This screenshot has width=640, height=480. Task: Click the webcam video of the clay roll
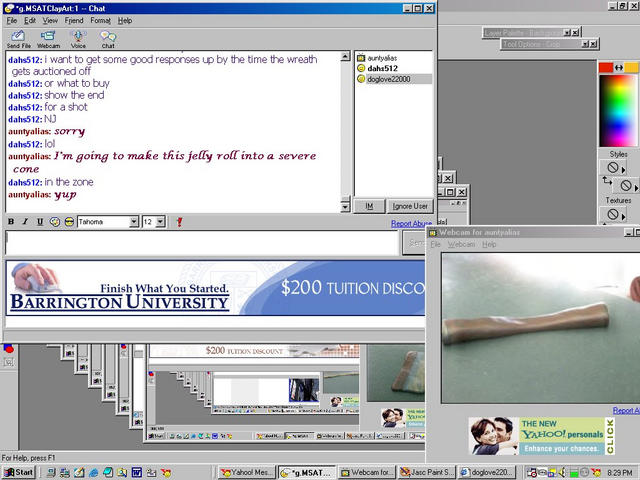pyautogui.click(x=540, y=328)
